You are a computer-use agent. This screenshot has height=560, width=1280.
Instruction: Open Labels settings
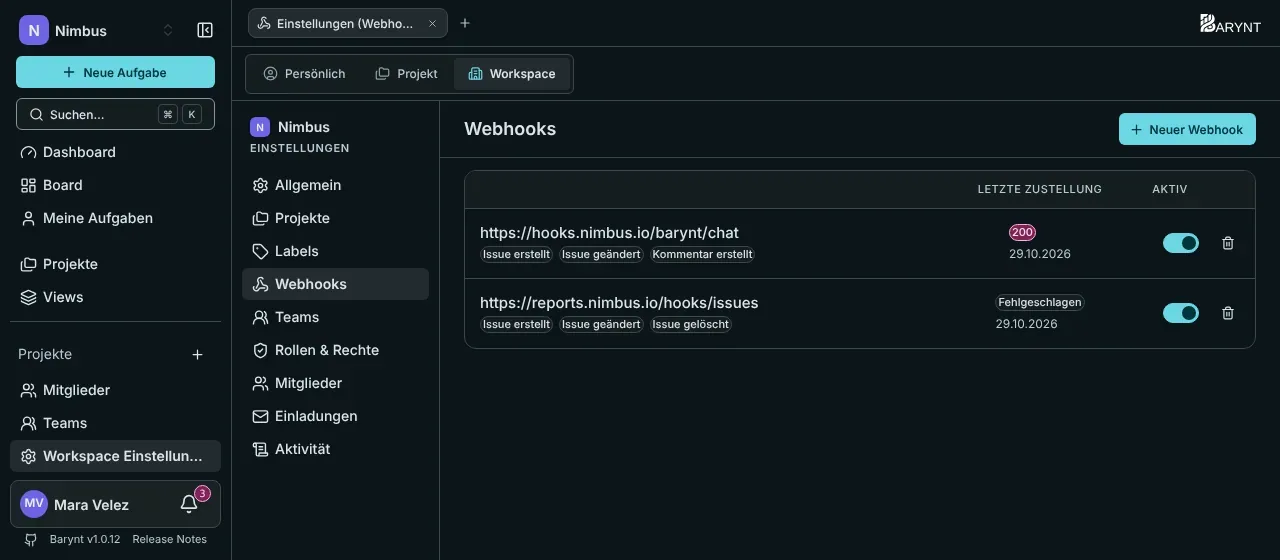[x=335, y=251]
